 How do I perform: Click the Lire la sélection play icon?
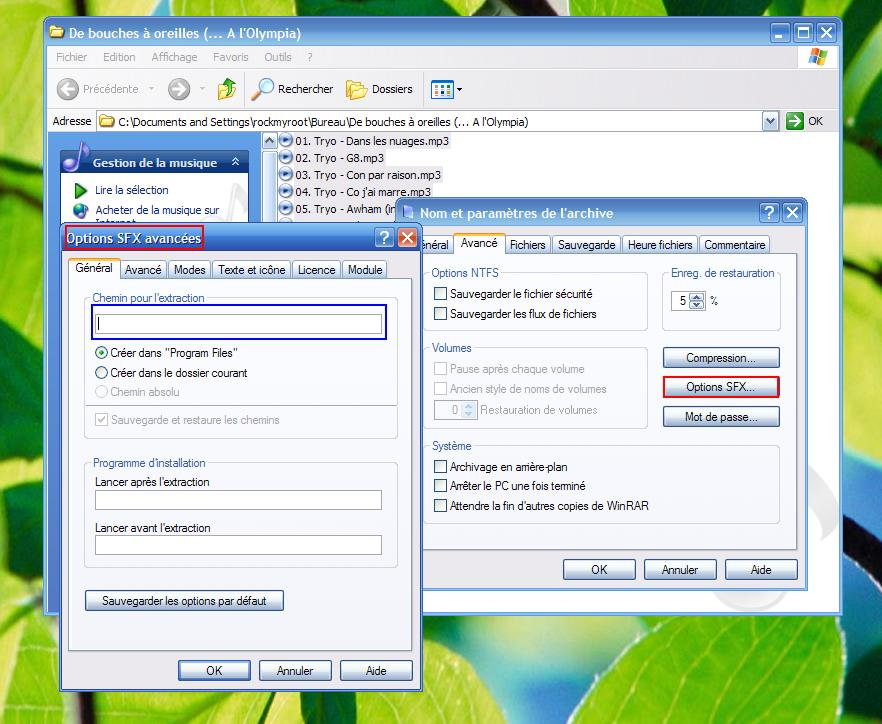point(81,190)
